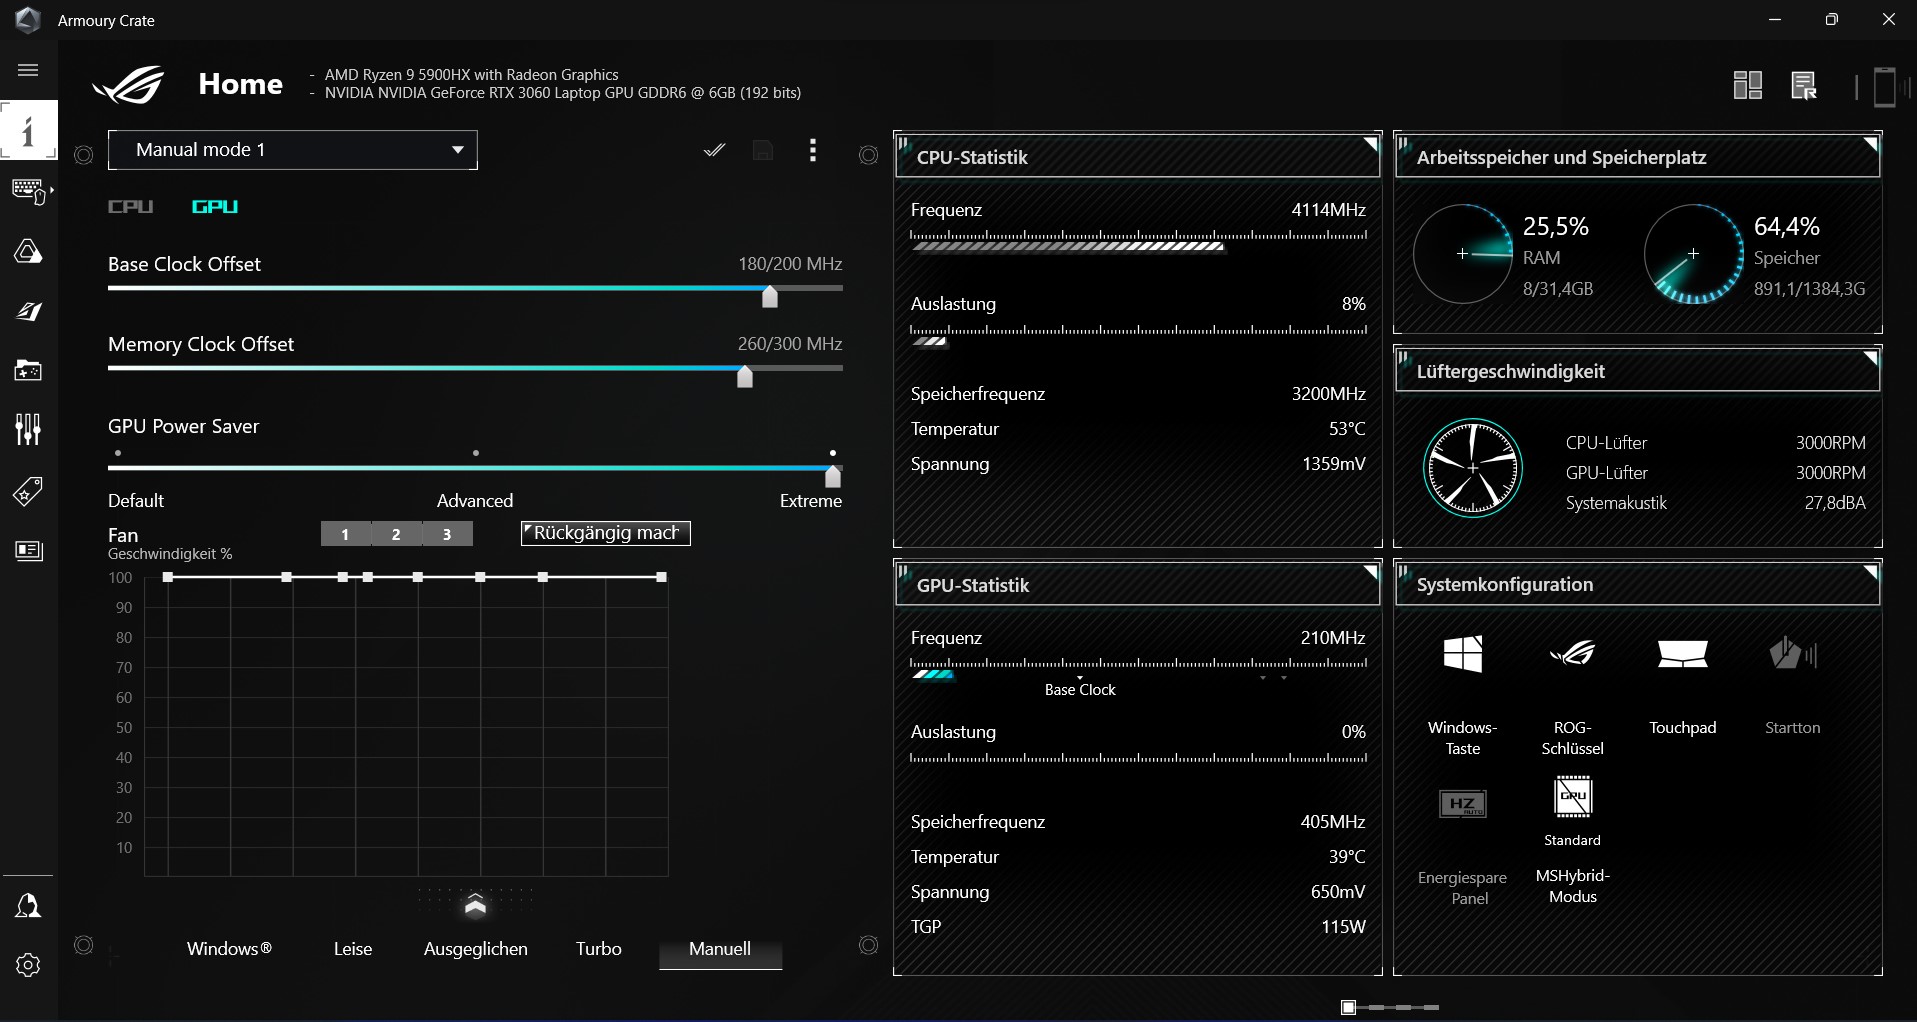Select the leftmost fan curve point
Viewport: 1917px width, 1022px height.
168,577
